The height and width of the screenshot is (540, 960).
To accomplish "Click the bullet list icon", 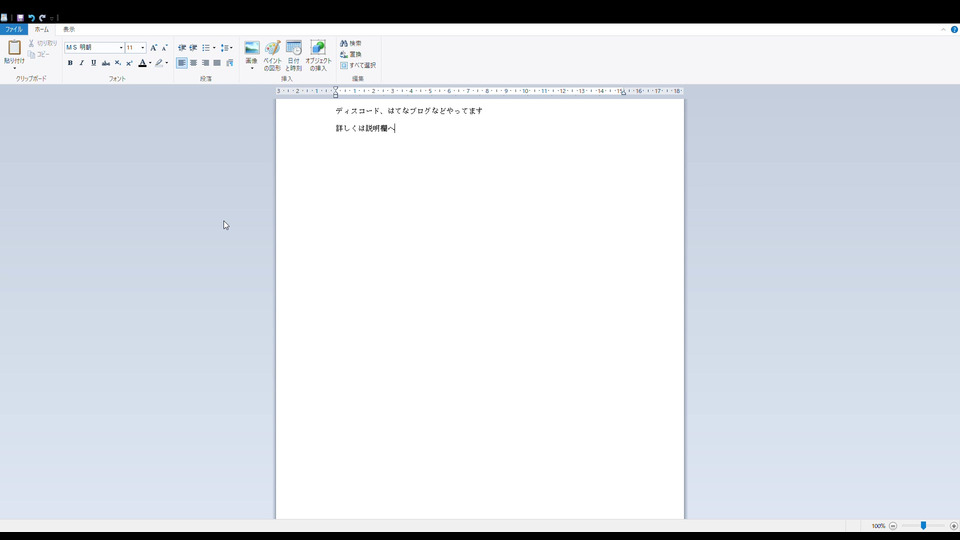I will [x=206, y=48].
